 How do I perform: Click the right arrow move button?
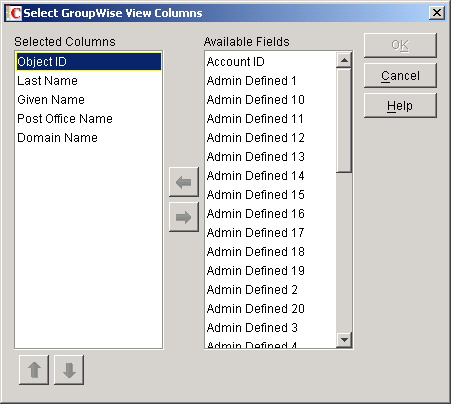point(184,217)
